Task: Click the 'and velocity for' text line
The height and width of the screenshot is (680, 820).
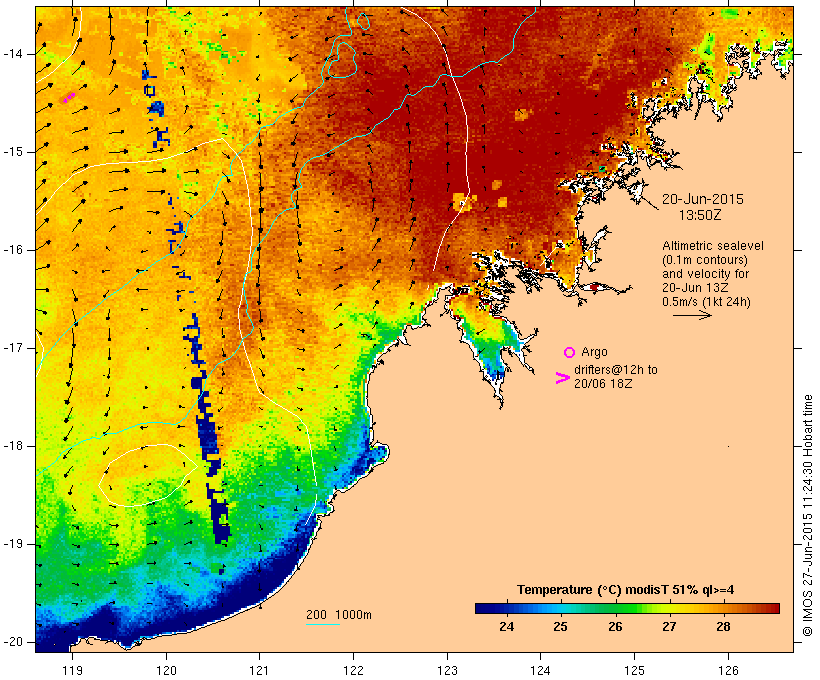Action: (x=705, y=274)
